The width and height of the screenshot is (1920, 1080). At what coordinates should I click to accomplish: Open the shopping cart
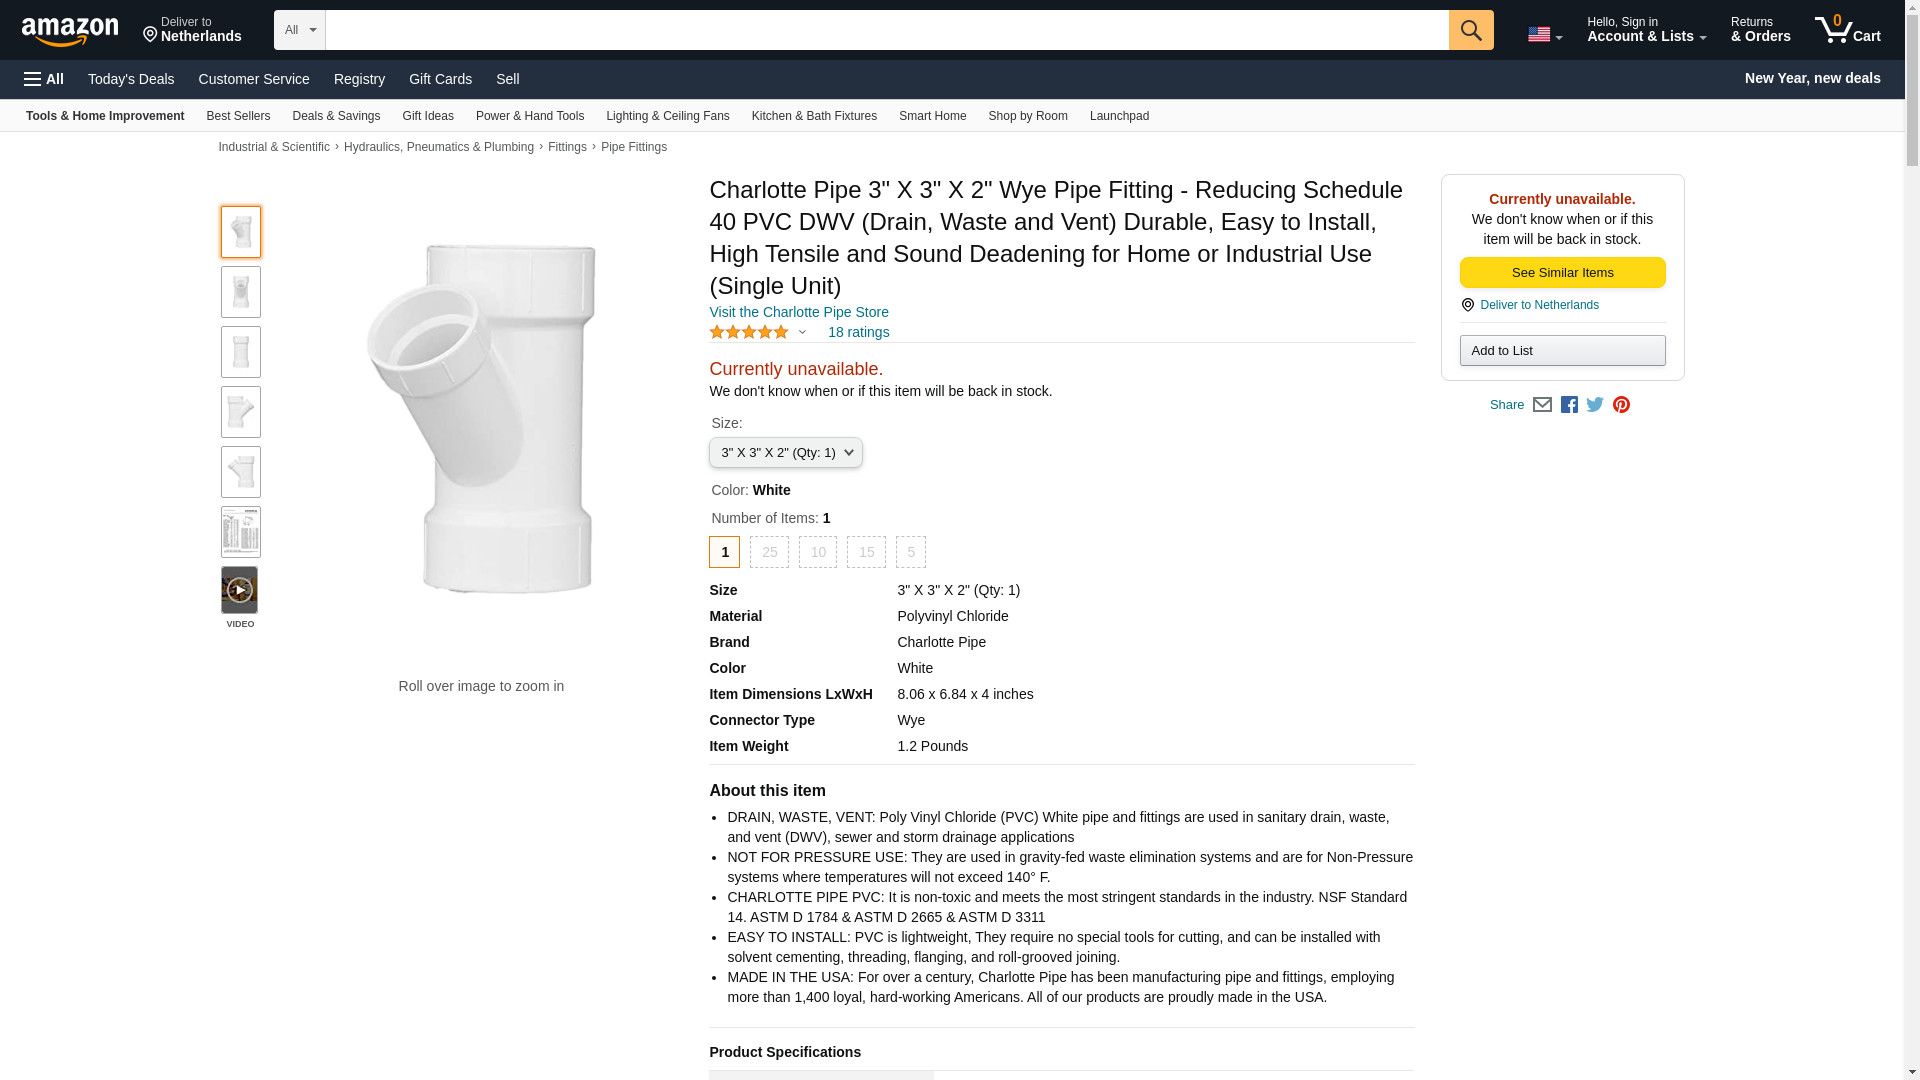coord(1847,30)
